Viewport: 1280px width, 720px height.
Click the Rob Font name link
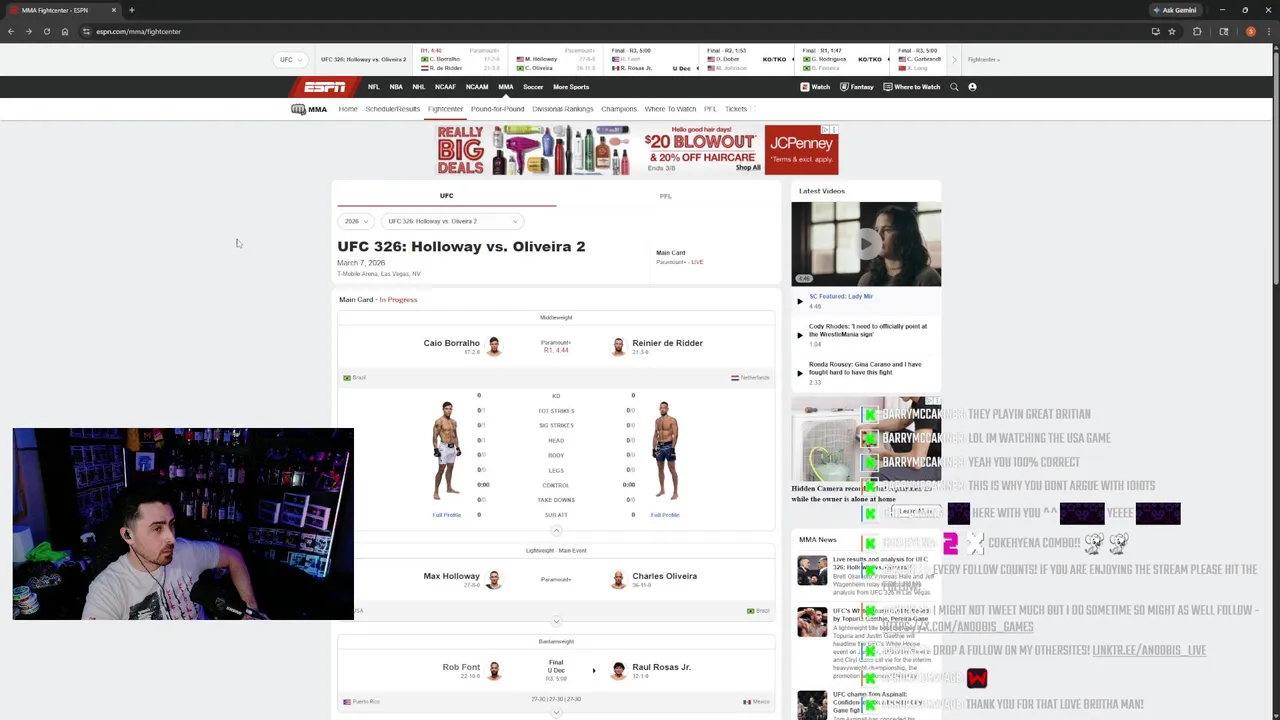point(461,667)
